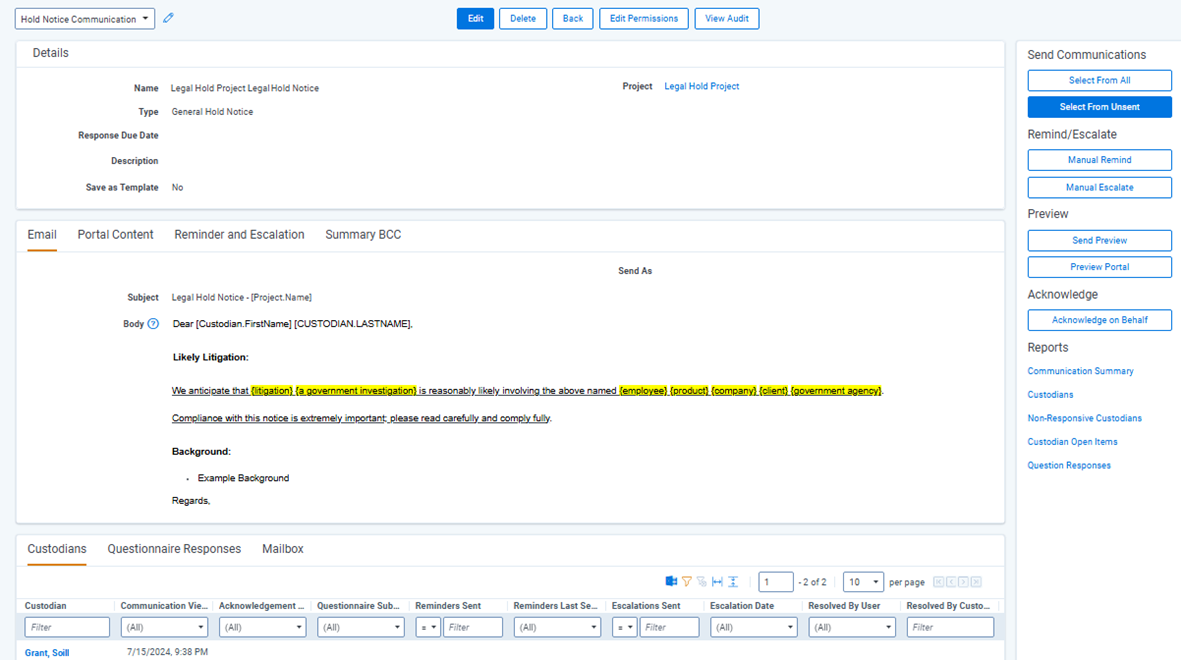Open the Summary BCC tab
1181x660 pixels.
[x=363, y=234]
